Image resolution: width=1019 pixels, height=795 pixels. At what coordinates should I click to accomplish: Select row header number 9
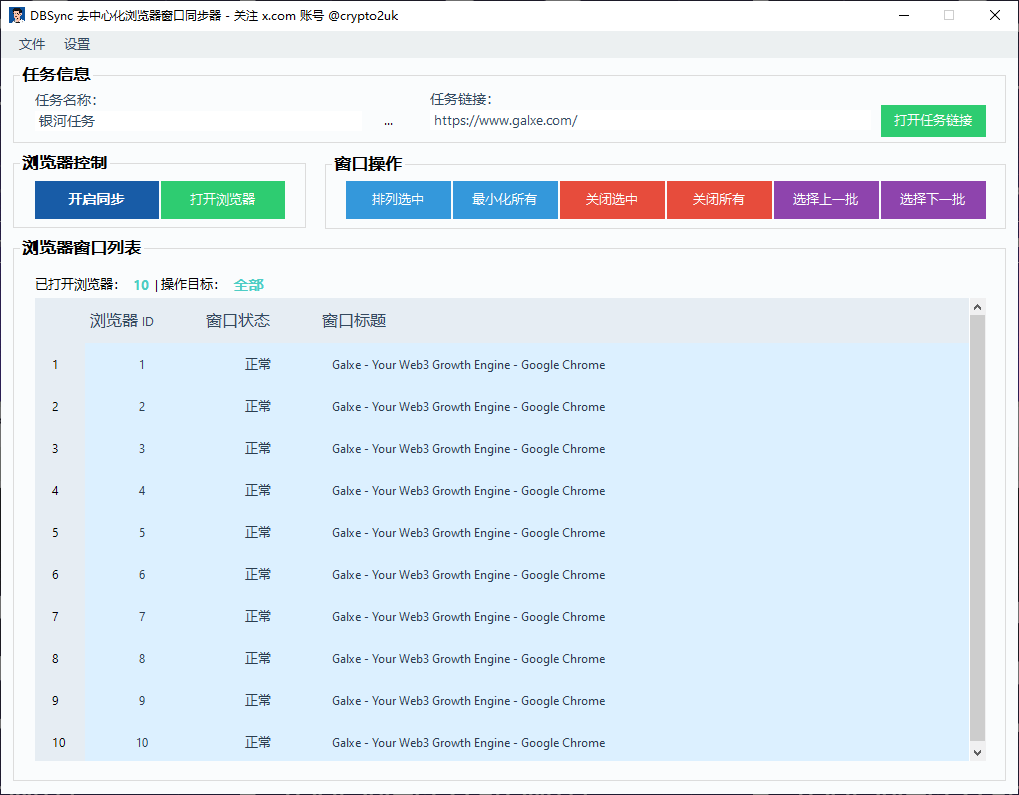click(x=55, y=701)
